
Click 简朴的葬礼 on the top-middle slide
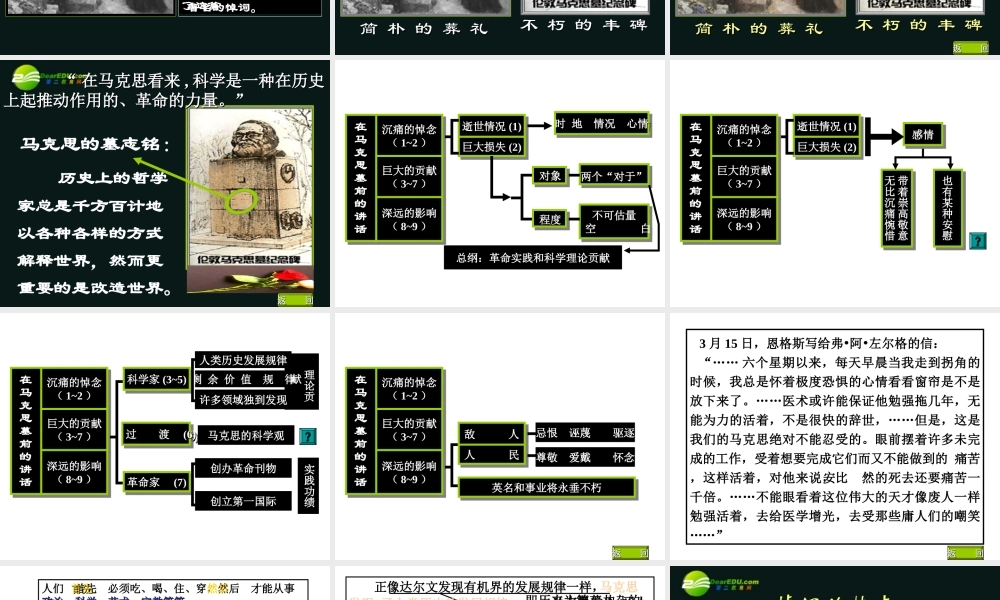[423, 29]
